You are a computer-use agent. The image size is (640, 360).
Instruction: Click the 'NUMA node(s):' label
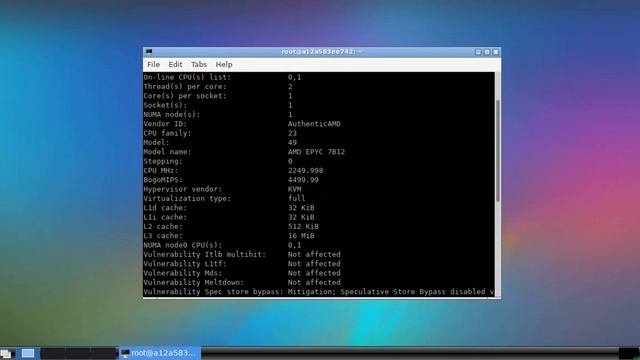pyautogui.click(x=172, y=115)
